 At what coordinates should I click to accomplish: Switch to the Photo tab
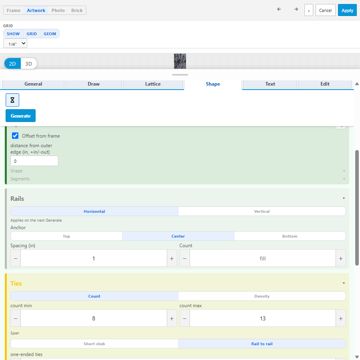pos(58,10)
